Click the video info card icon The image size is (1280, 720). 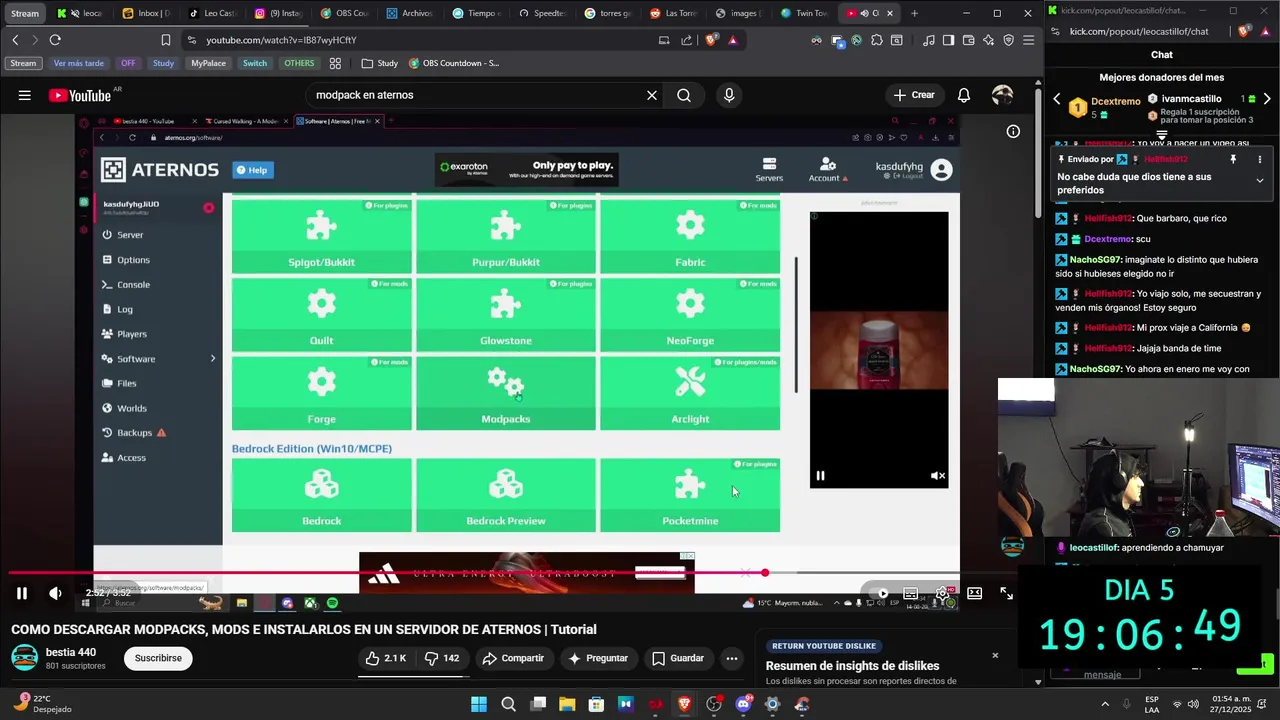click(1013, 131)
